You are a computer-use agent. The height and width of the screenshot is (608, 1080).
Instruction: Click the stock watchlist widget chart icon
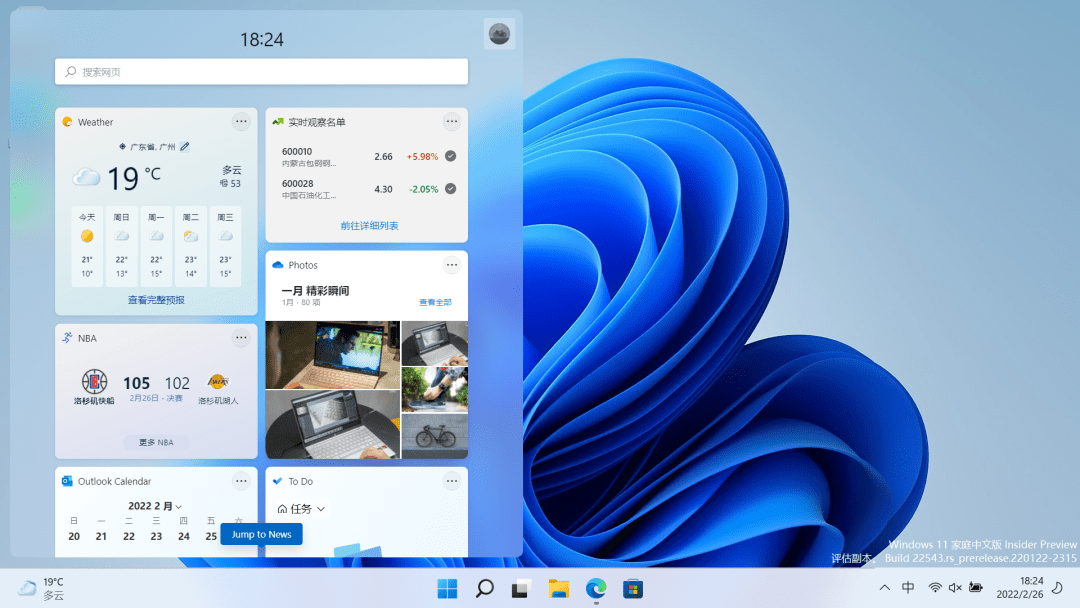(x=277, y=121)
